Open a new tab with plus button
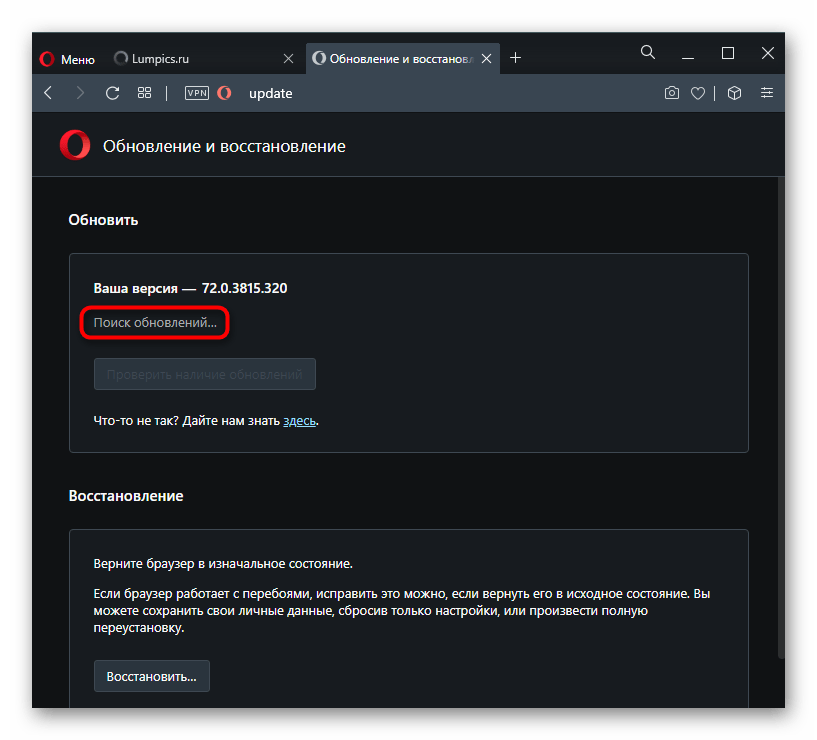The height and width of the screenshot is (740, 817). pos(516,58)
